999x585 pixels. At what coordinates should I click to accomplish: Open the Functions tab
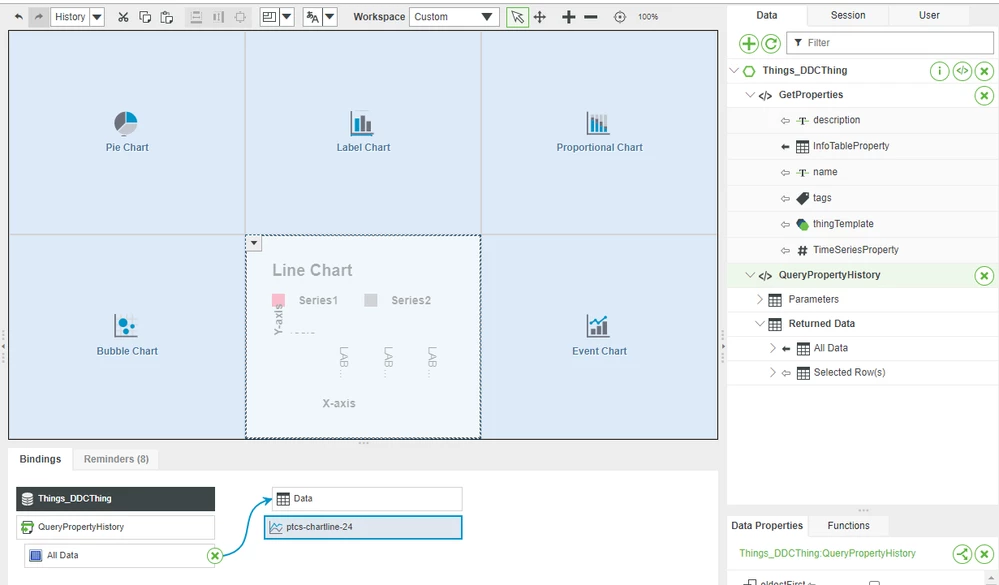[848, 526]
